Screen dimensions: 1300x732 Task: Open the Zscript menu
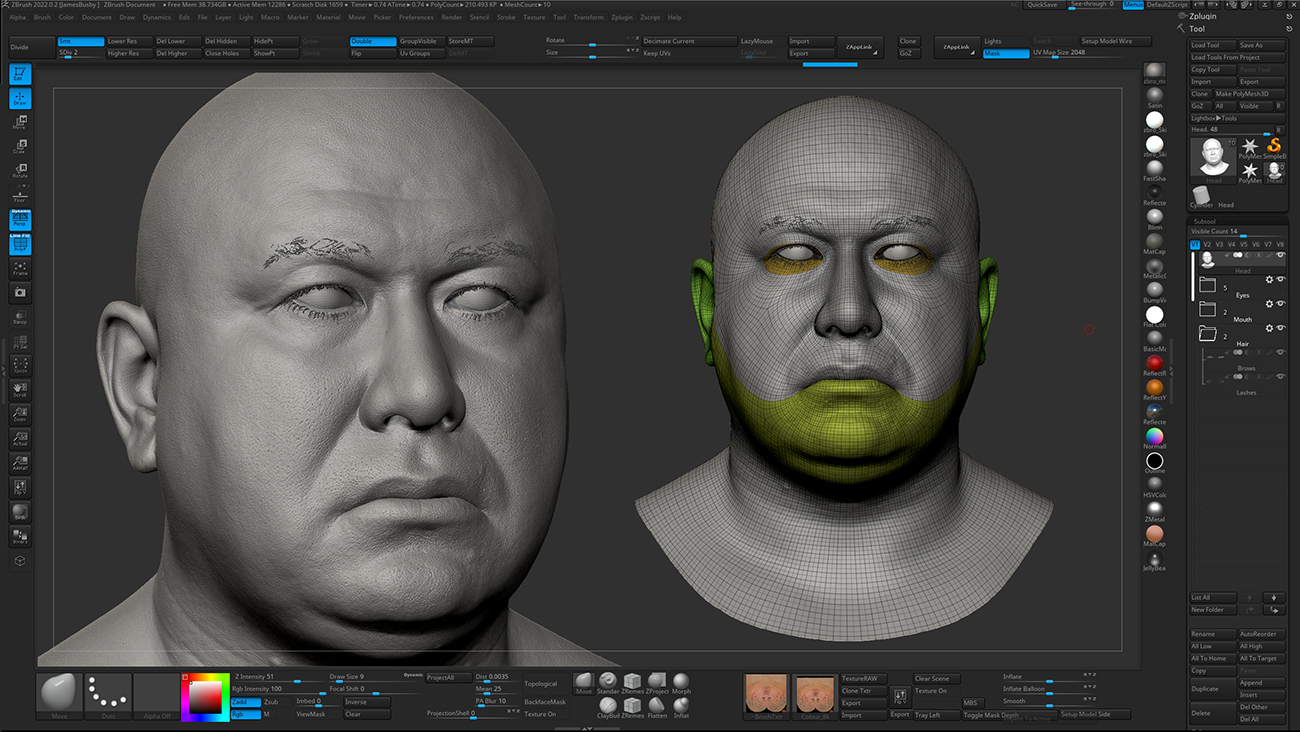click(651, 17)
